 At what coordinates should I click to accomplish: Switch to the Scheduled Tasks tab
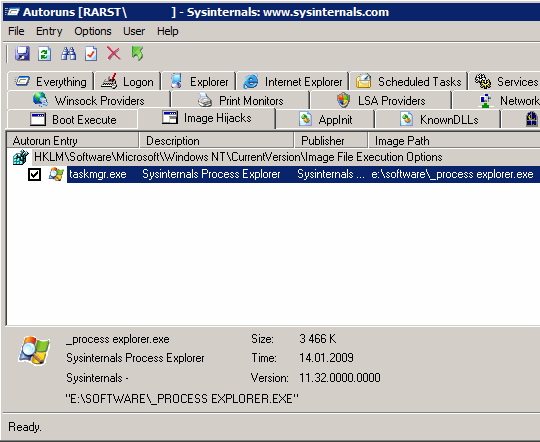pyautogui.click(x=408, y=82)
